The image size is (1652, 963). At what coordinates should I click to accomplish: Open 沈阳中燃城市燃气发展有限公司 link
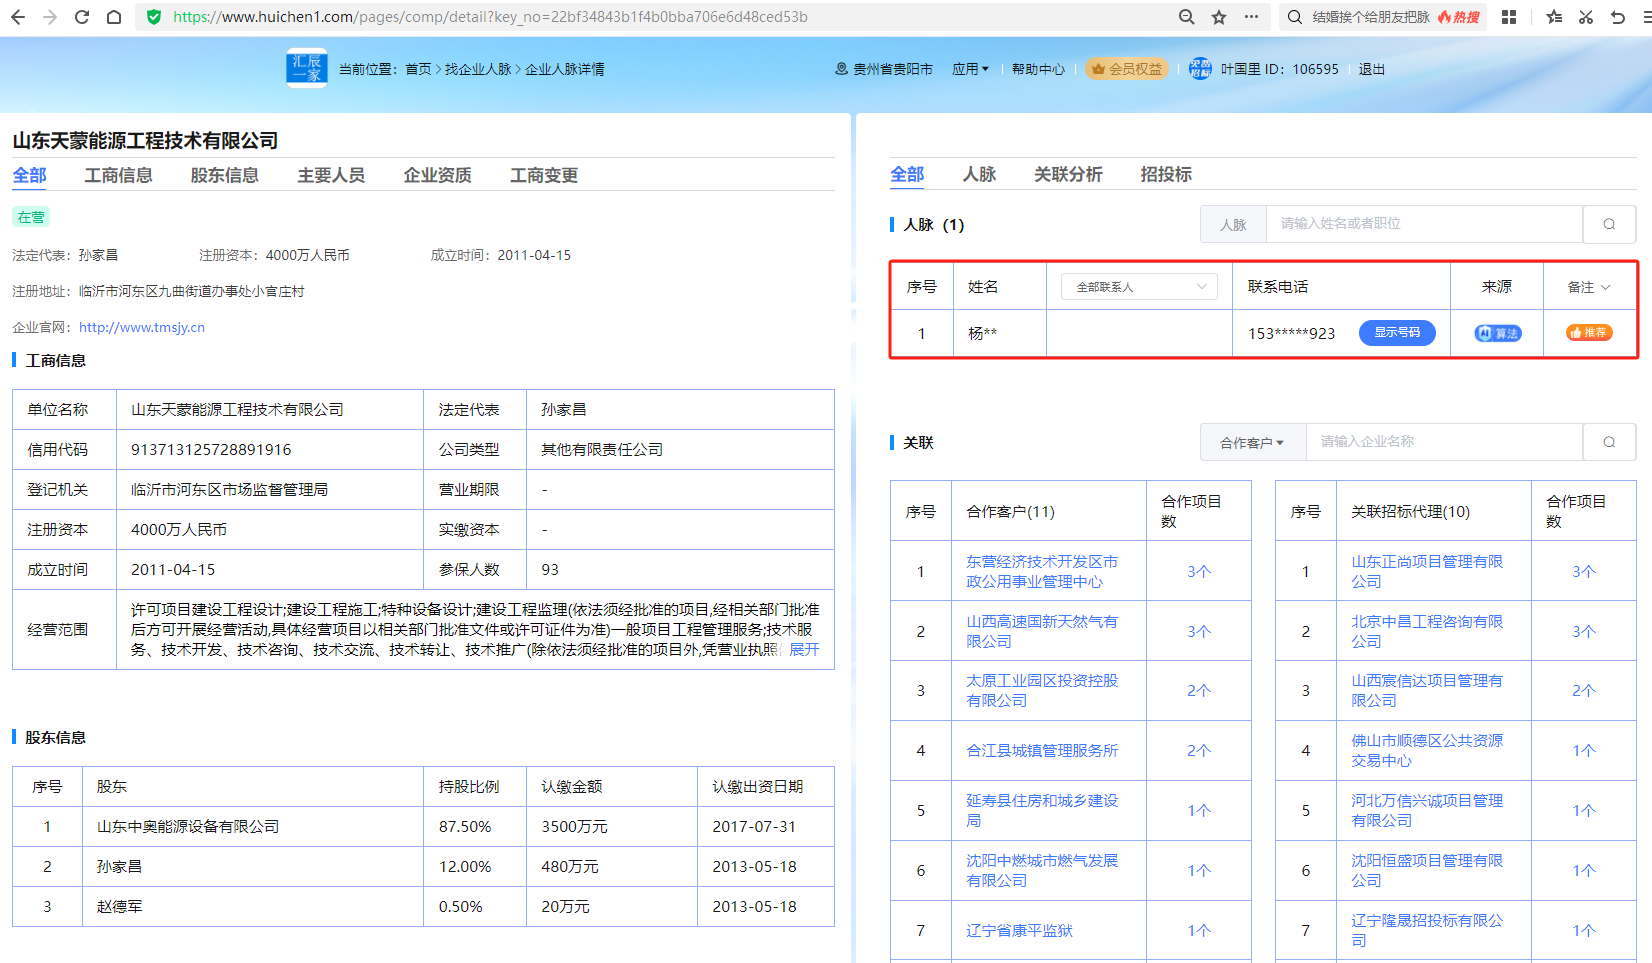pyautogui.click(x=1042, y=870)
